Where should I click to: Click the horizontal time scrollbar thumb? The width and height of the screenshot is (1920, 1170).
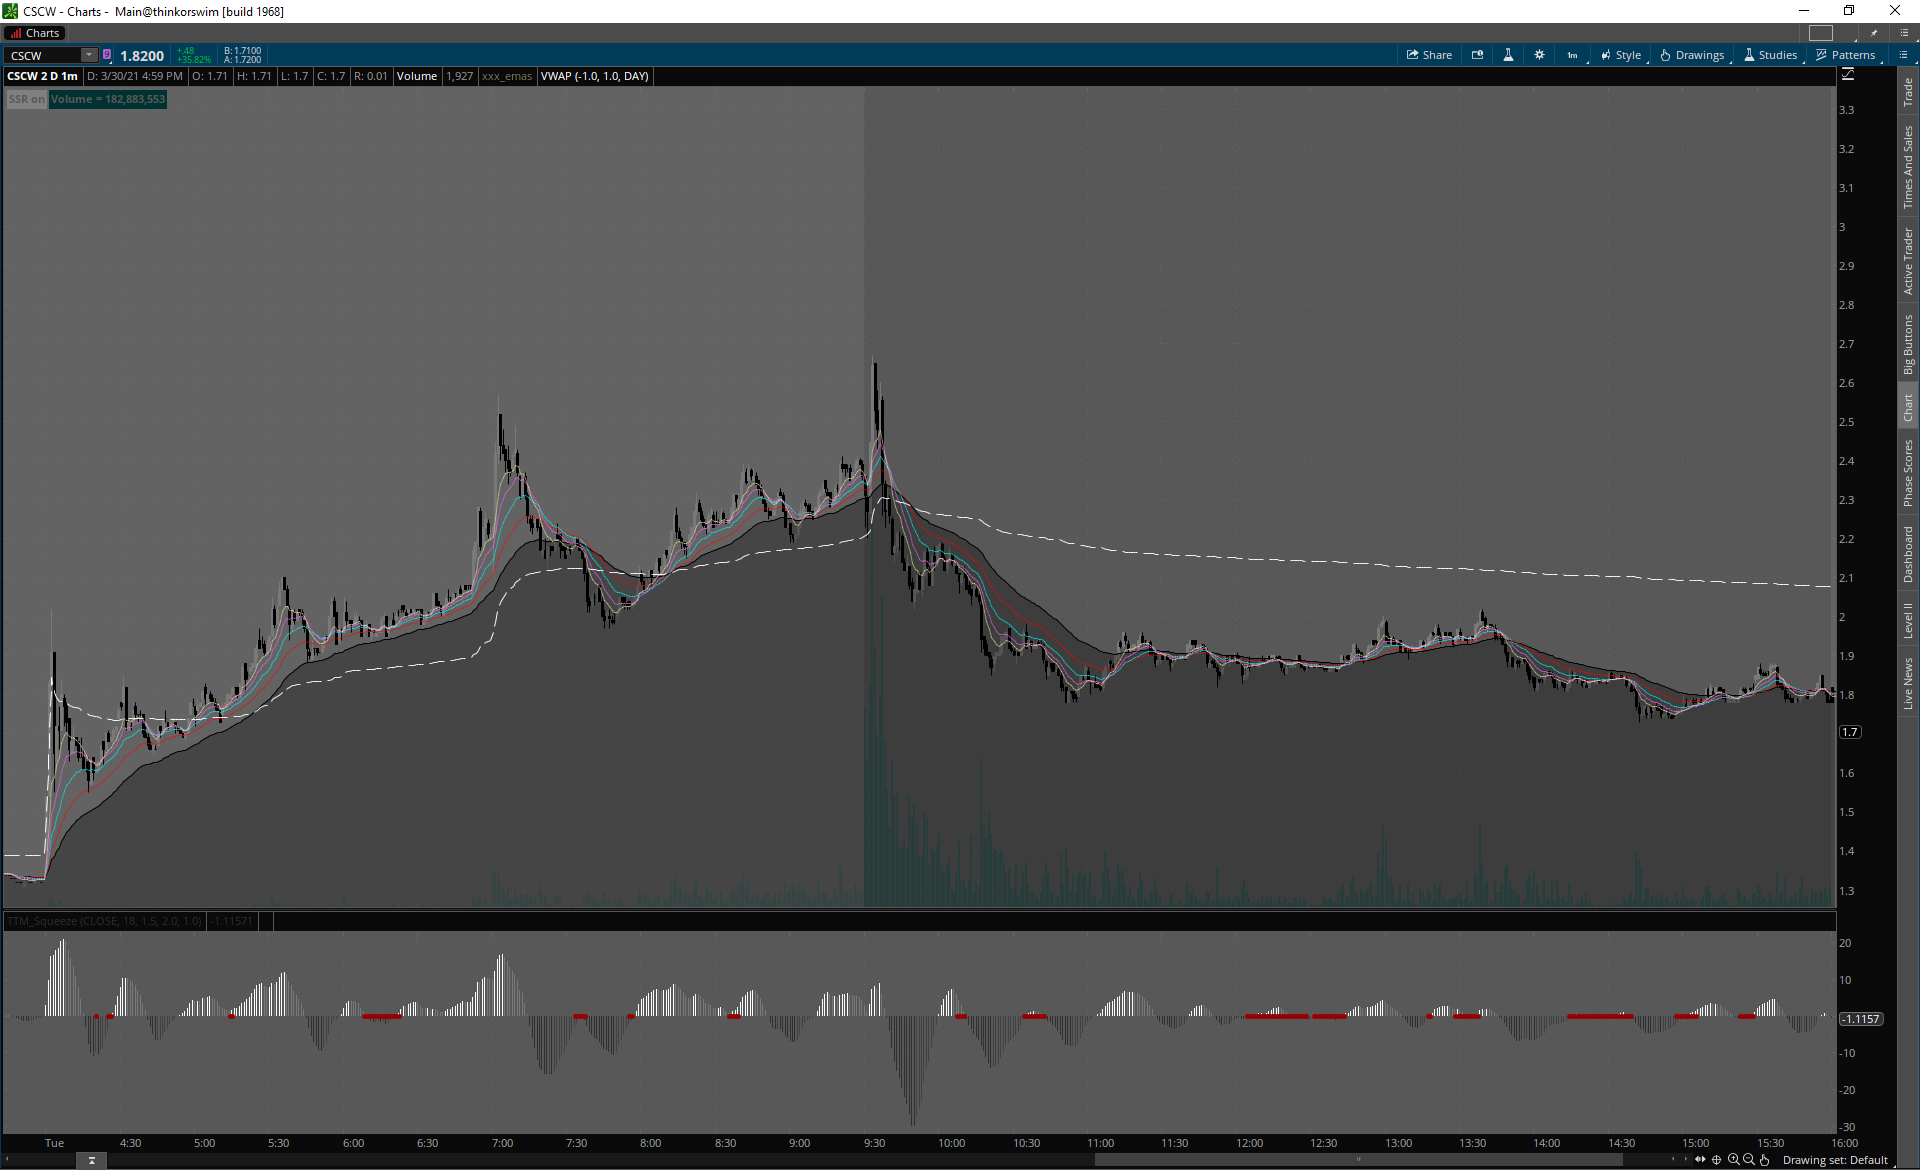(x=1358, y=1160)
